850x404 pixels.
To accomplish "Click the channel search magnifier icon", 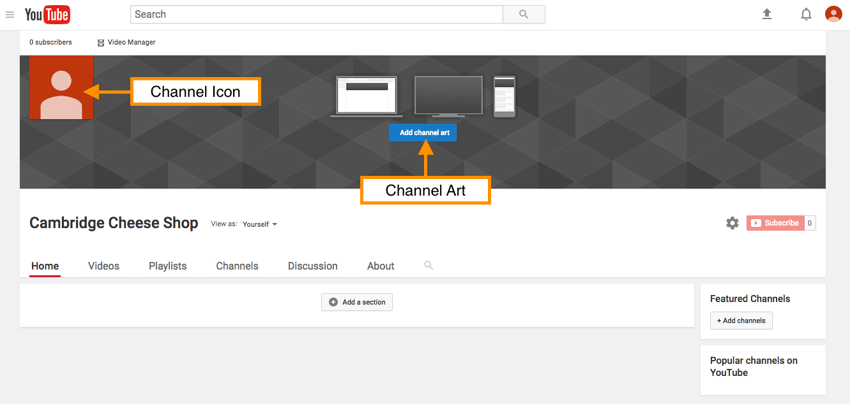I will pyautogui.click(x=428, y=265).
